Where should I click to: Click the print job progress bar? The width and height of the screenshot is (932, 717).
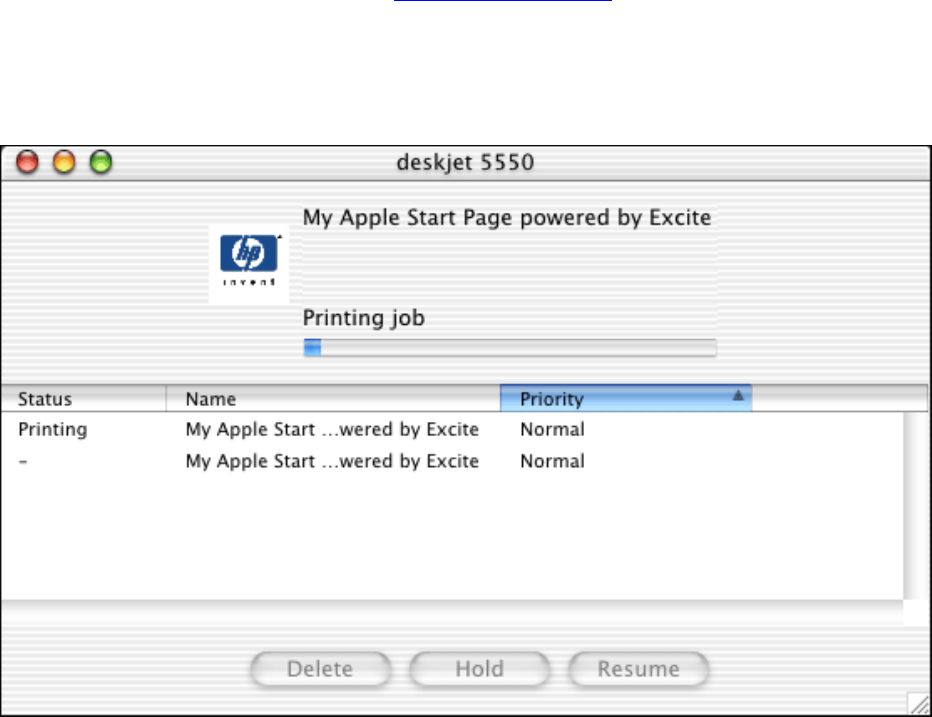[509, 348]
